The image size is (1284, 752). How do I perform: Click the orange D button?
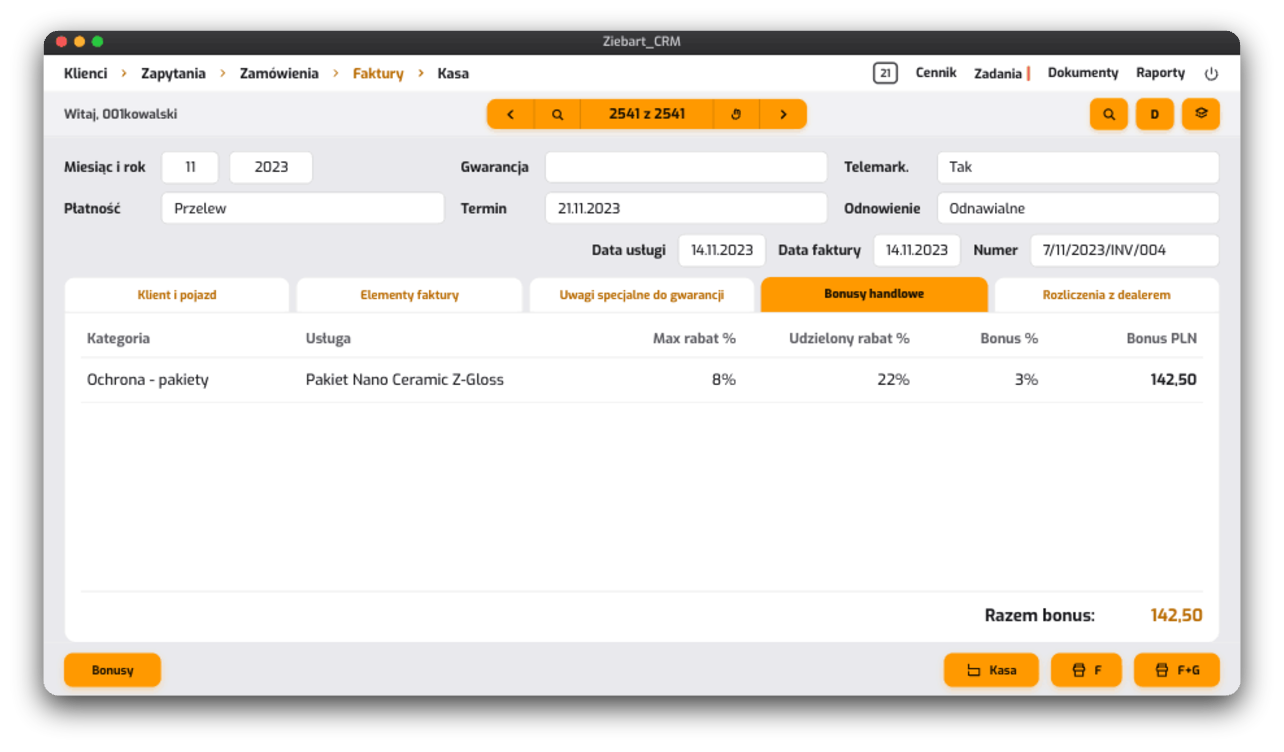1155,114
